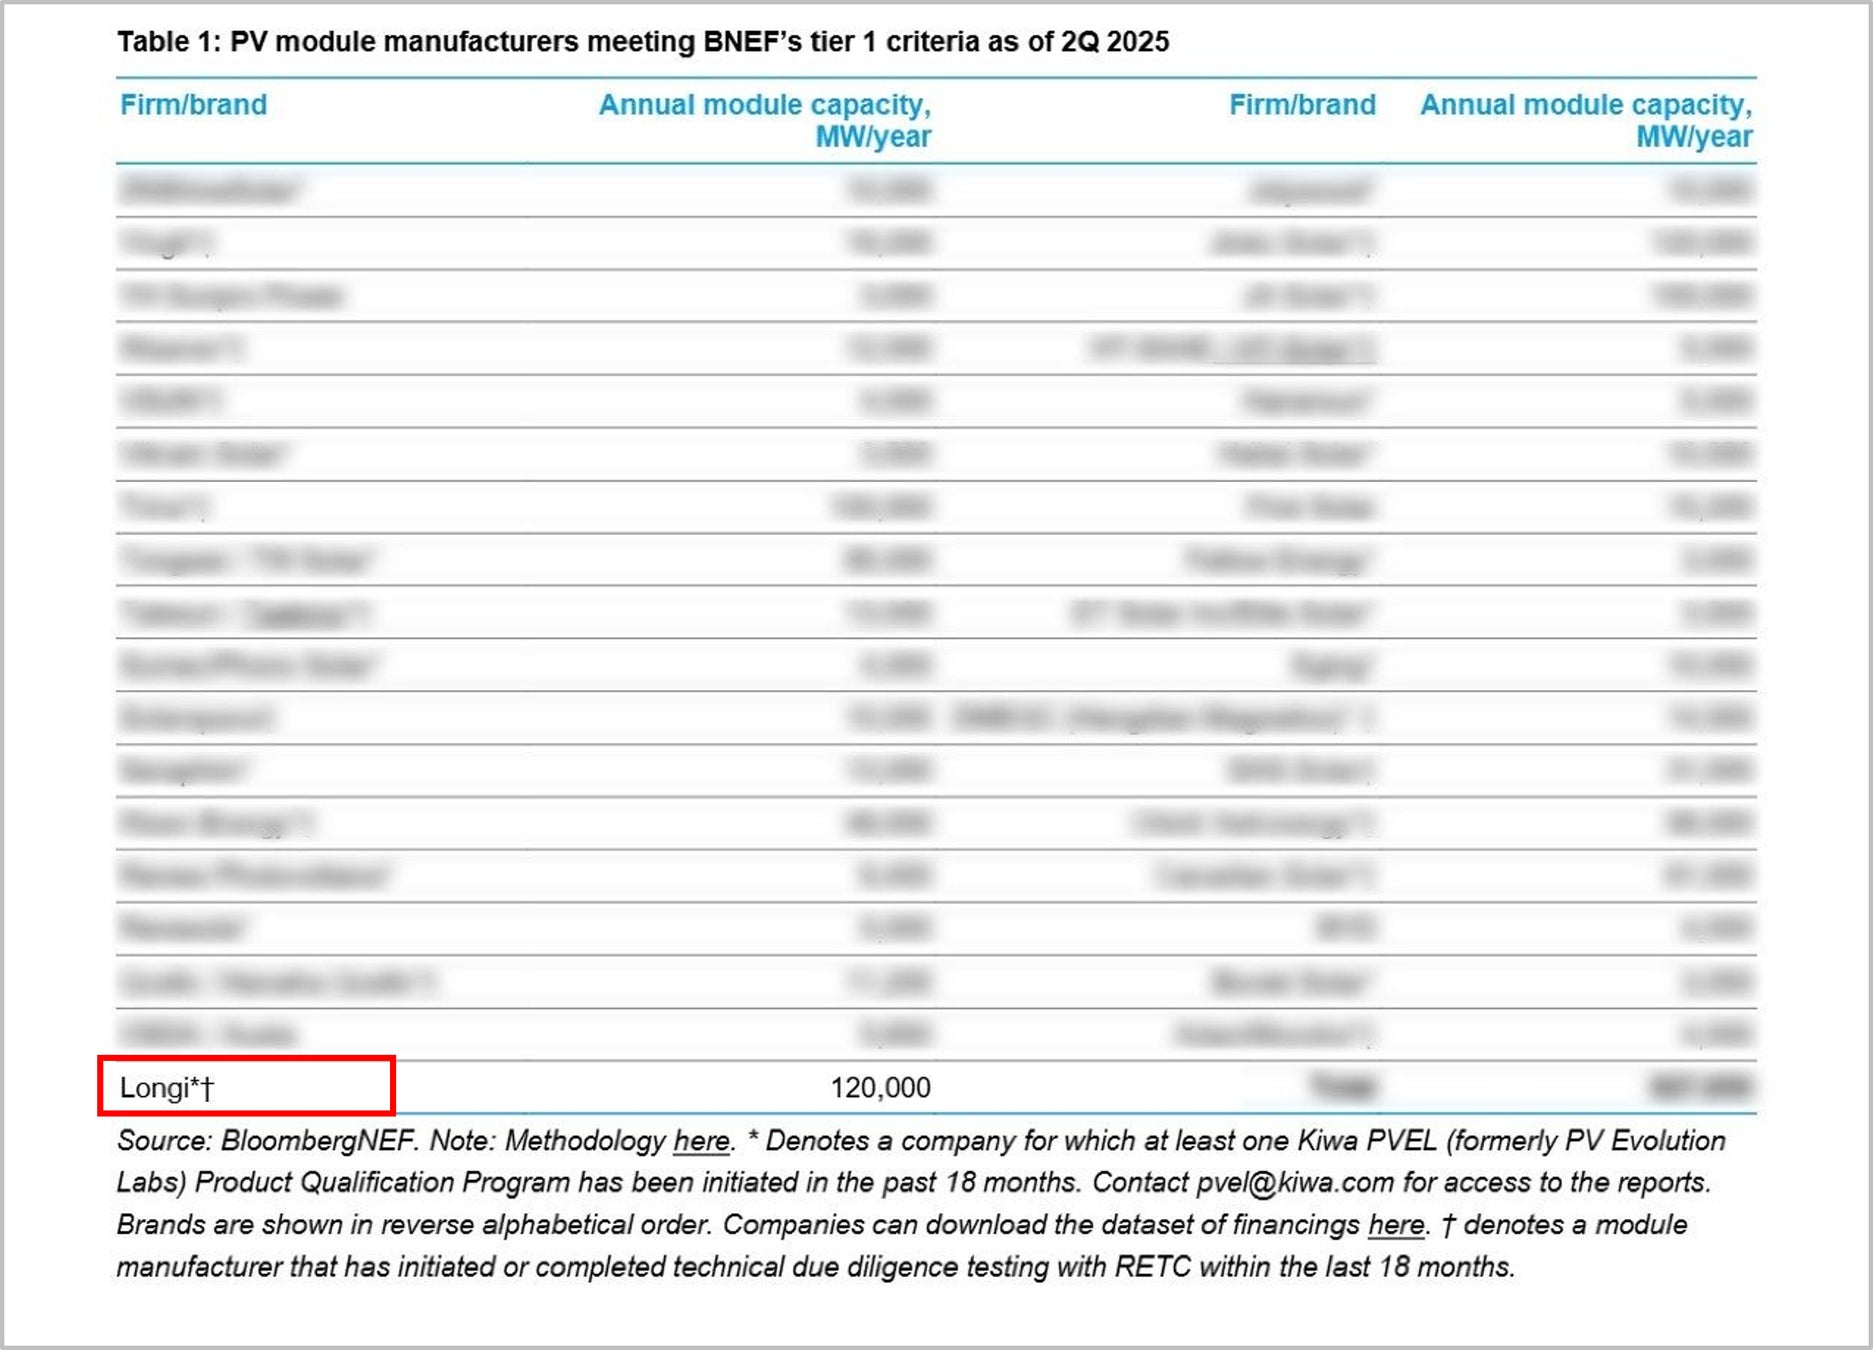This screenshot has width=1873, height=1350.
Task: Click the Annual module capacity header above 120,000
Action: pos(765,120)
